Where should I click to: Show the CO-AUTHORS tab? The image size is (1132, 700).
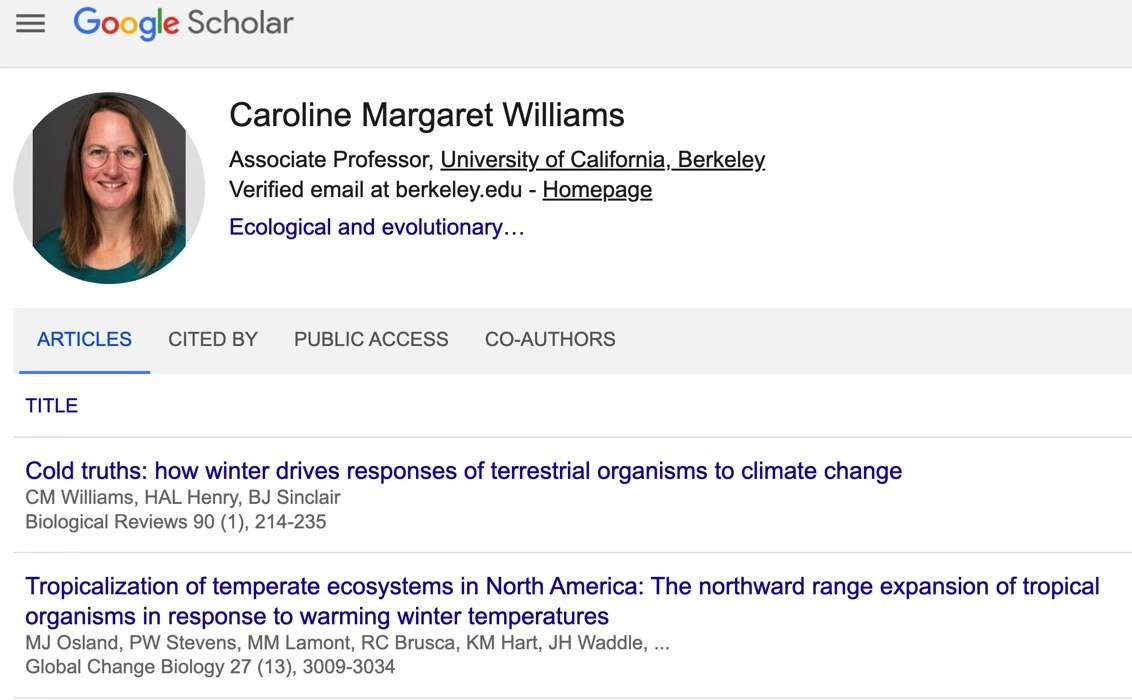[550, 340]
